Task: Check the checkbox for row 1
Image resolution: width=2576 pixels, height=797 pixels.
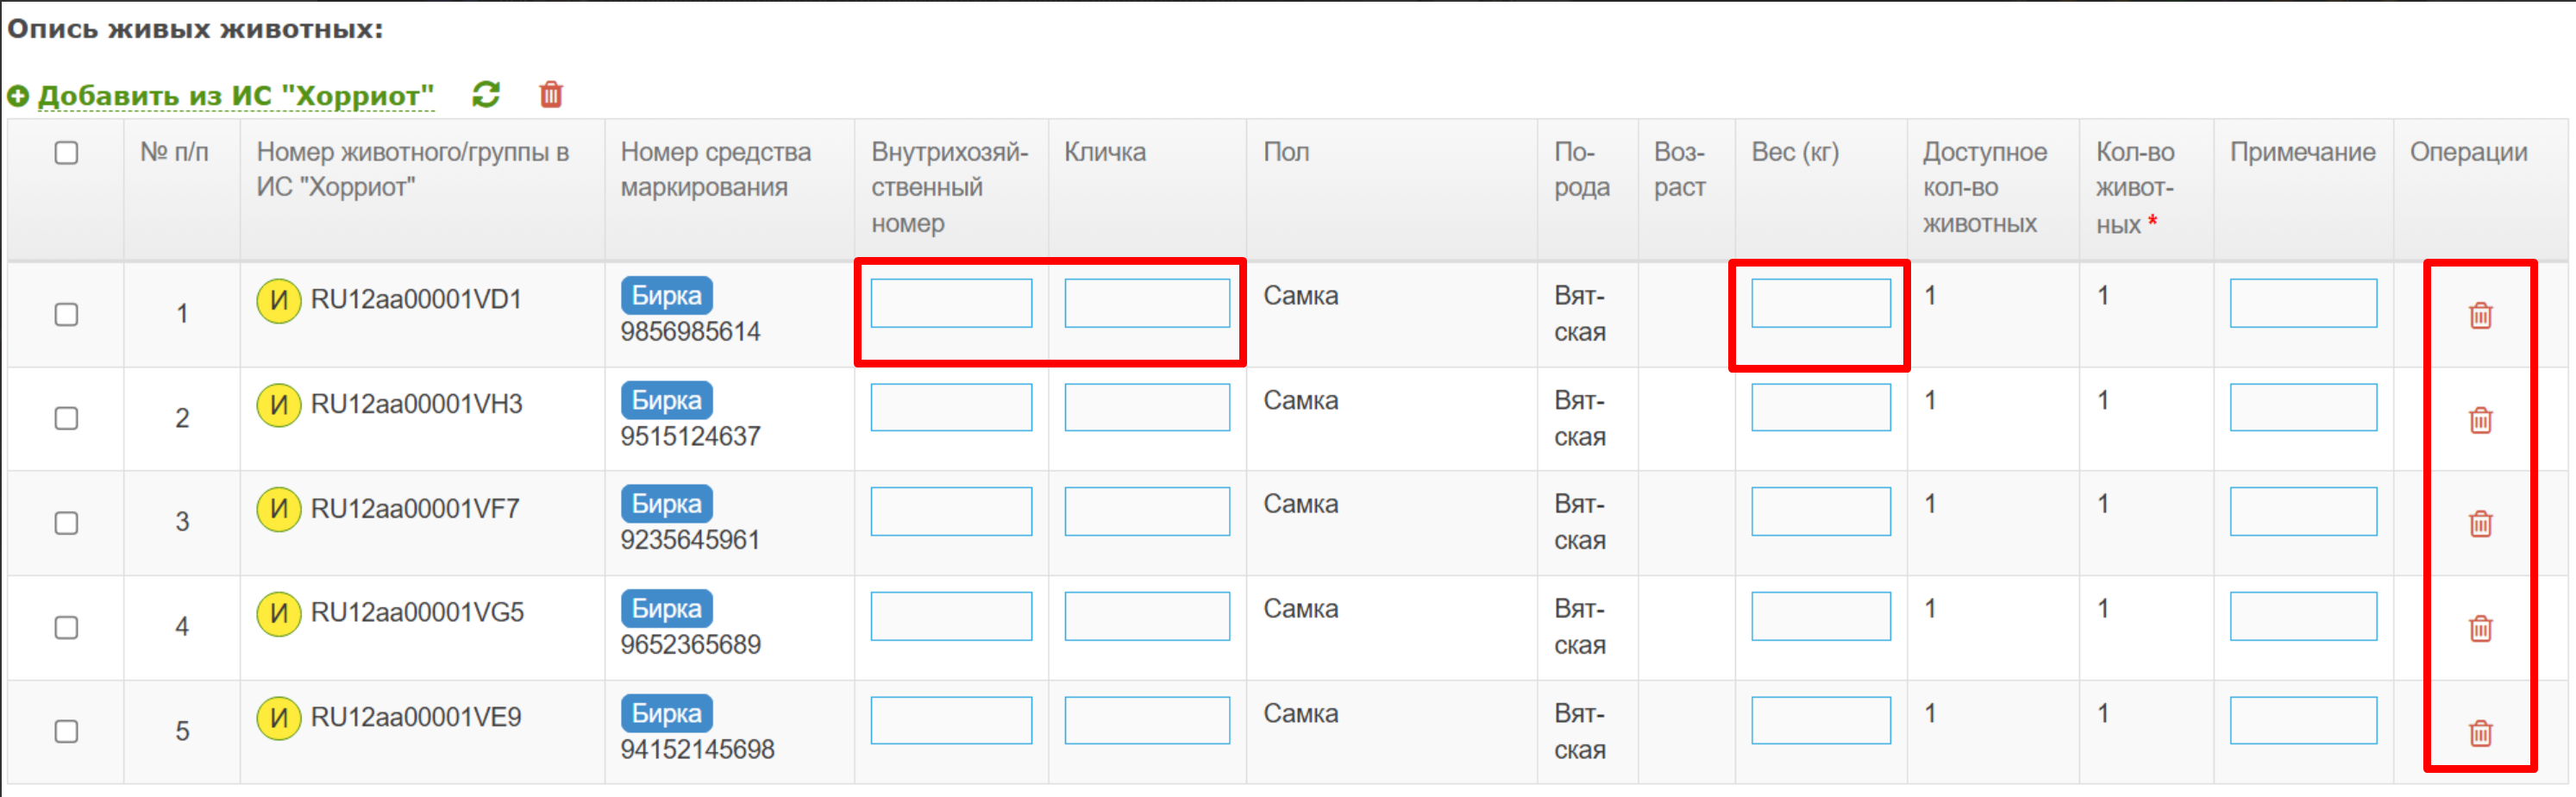Action: pyautogui.click(x=66, y=314)
